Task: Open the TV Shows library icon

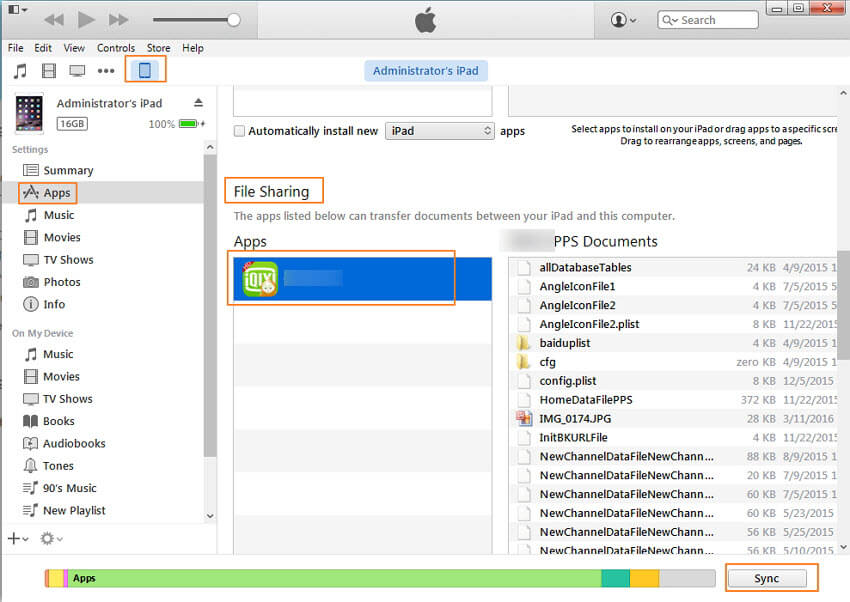Action: pyautogui.click(x=77, y=71)
